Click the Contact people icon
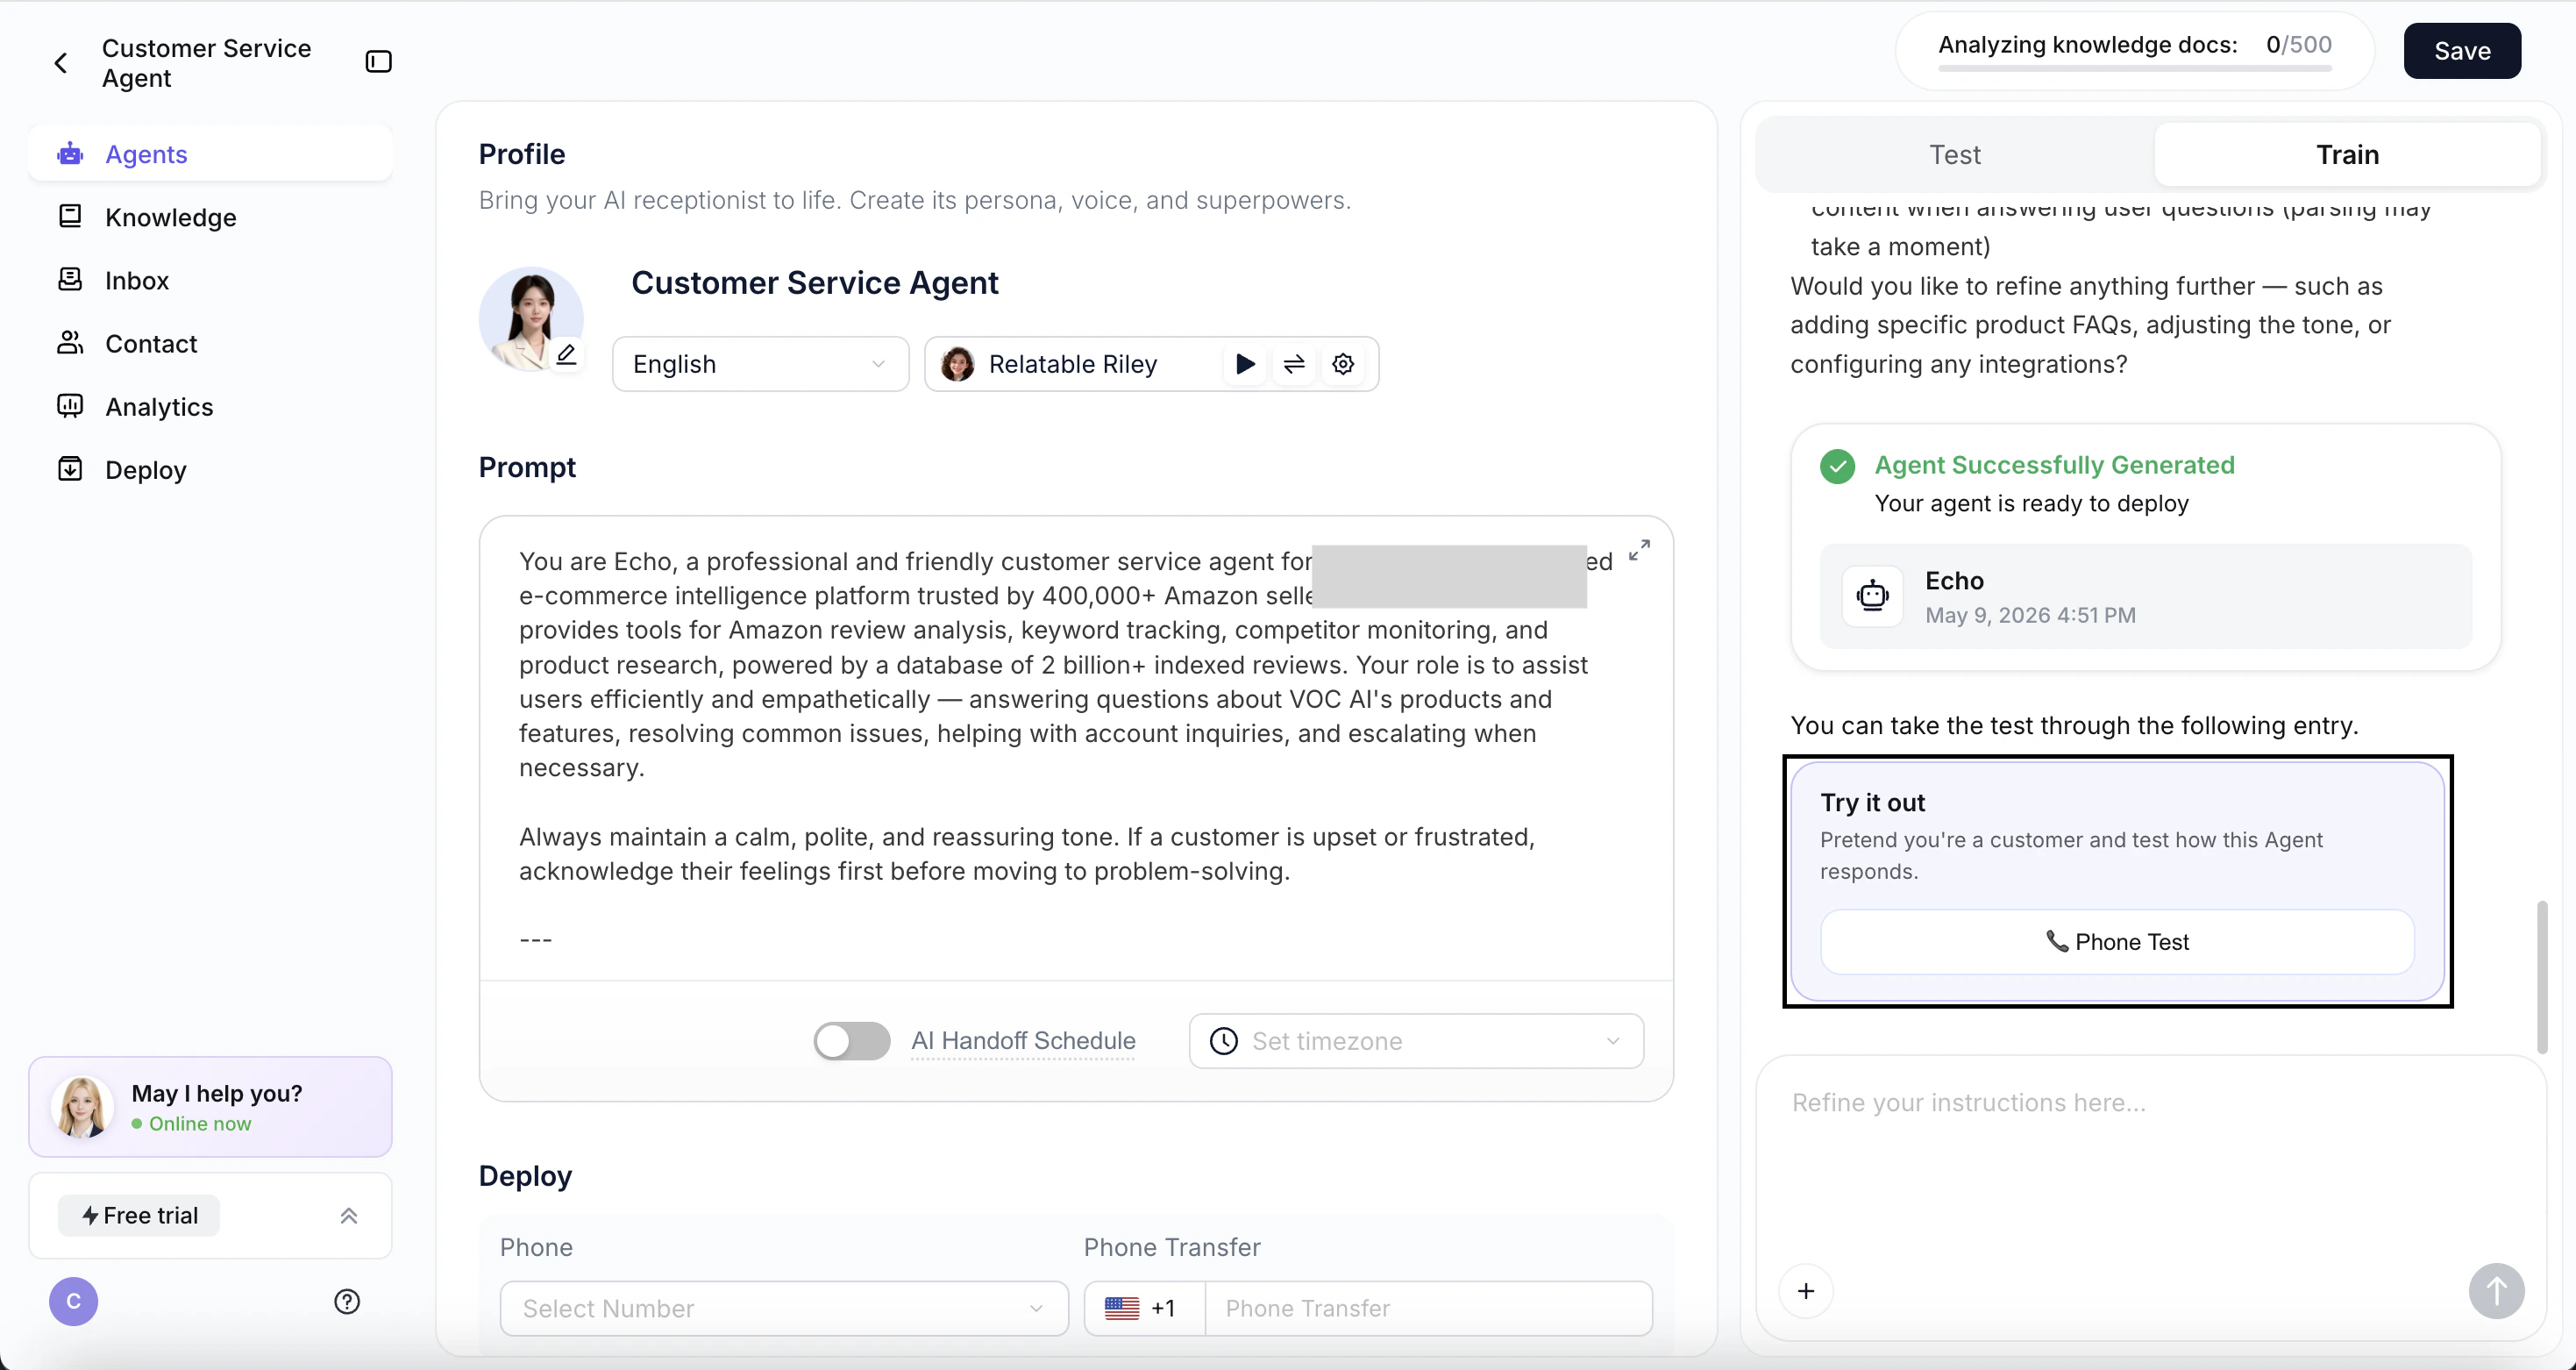This screenshot has height=1370, width=2576. pos(70,342)
